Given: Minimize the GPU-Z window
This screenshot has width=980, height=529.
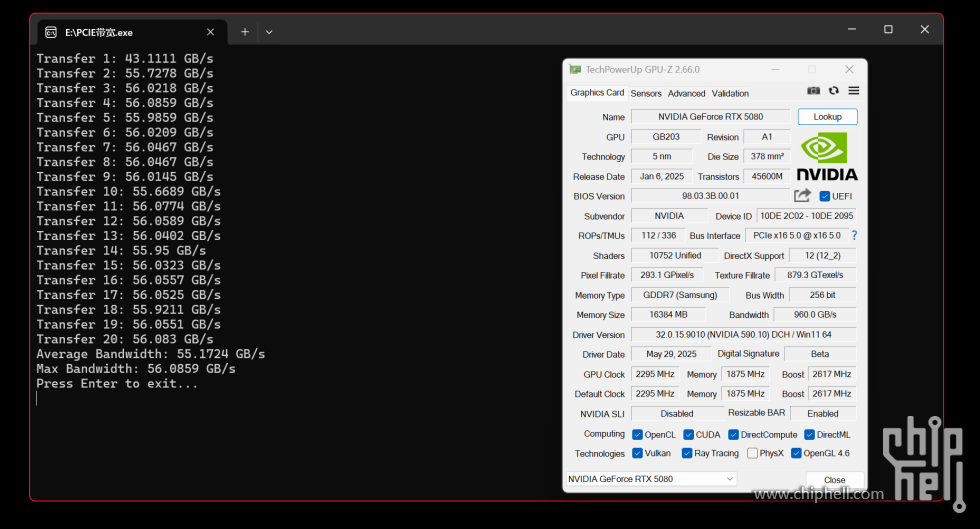Looking at the screenshot, I should (x=775, y=69).
